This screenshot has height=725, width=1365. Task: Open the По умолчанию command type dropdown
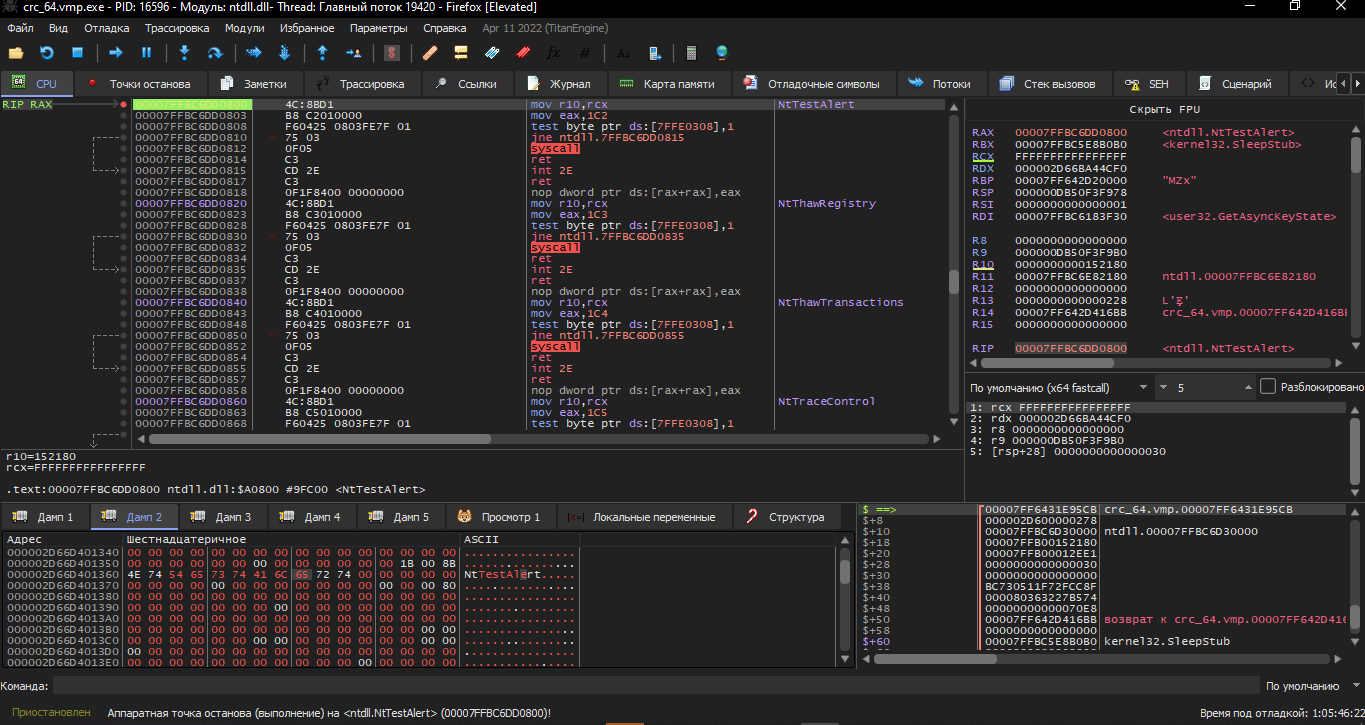pyautogui.click(x=1311, y=686)
